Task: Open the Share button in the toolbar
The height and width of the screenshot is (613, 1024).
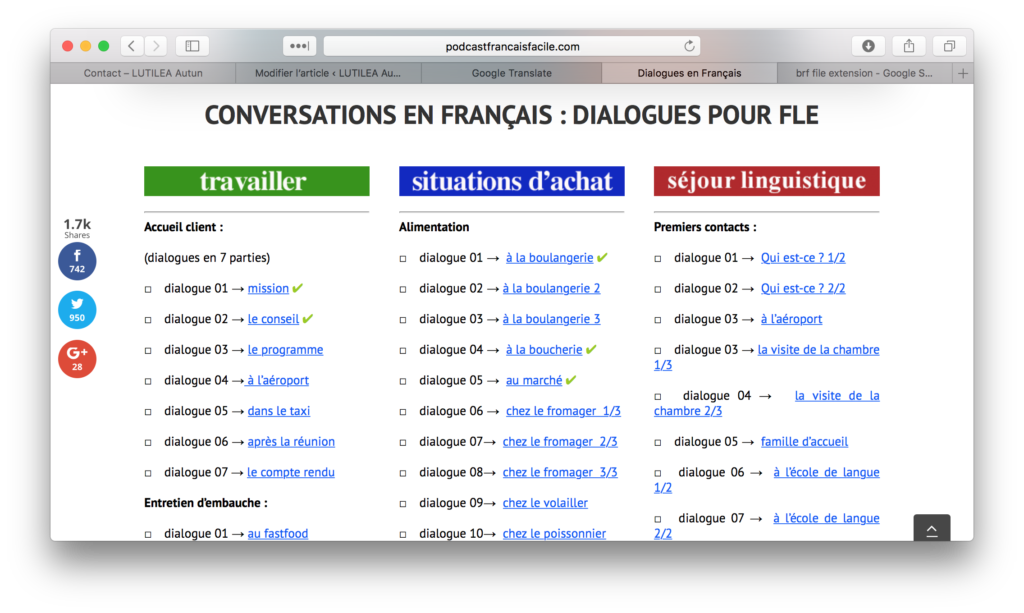Action: tap(908, 46)
